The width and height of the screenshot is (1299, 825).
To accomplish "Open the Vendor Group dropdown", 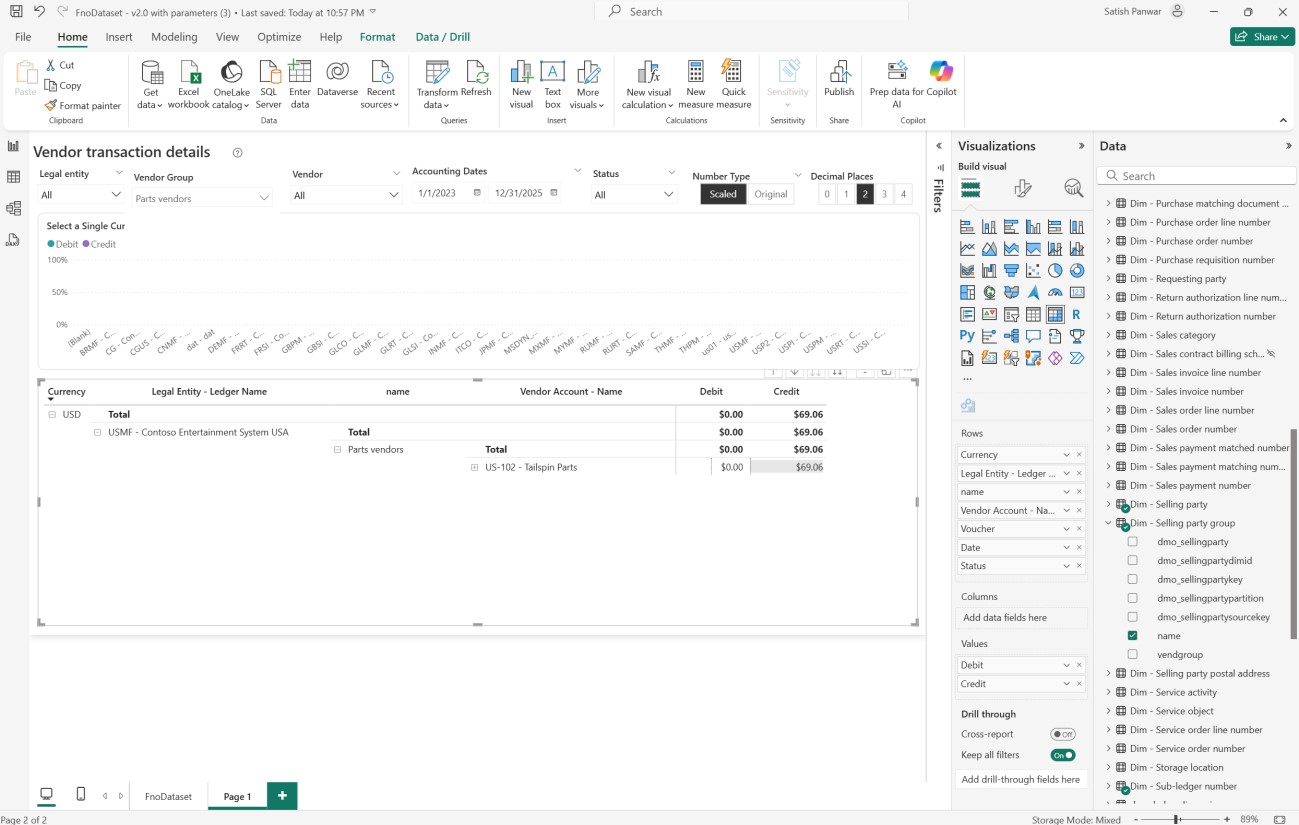I will click(x=264, y=198).
